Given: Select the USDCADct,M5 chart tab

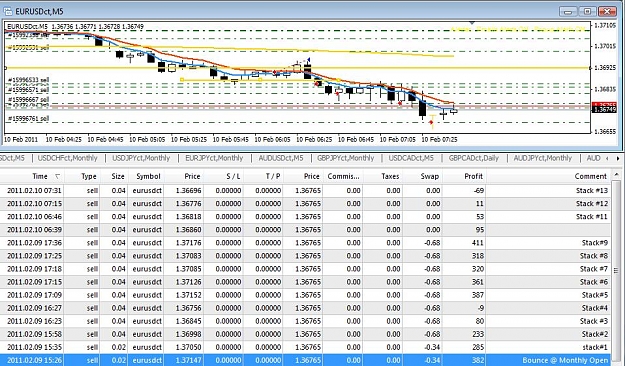Looking at the screenshot, I should [411, 158].
